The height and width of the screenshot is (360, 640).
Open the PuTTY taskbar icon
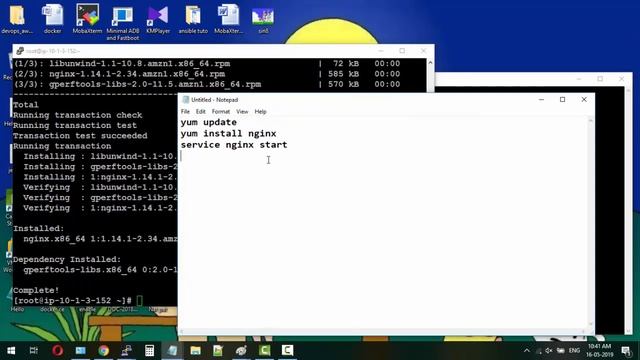[x=127, y=351]
